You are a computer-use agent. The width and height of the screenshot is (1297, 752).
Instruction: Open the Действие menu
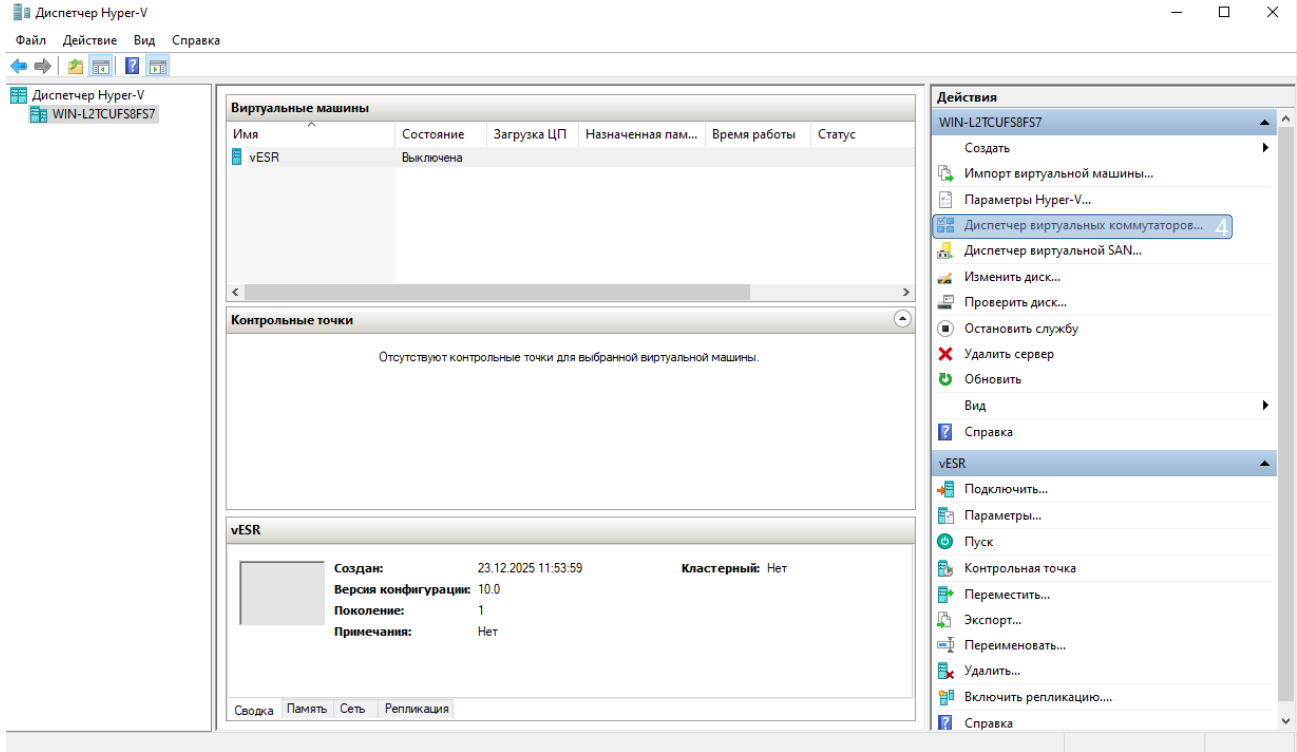(x=90, y=40)
